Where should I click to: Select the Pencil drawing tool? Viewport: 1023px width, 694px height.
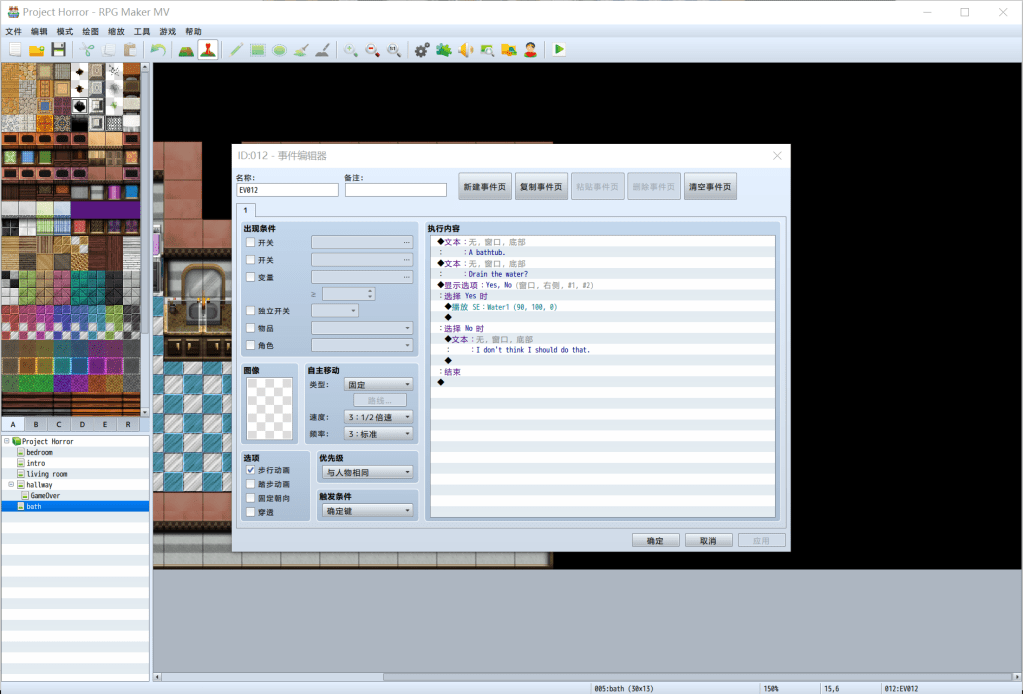[x=236, y=49]
